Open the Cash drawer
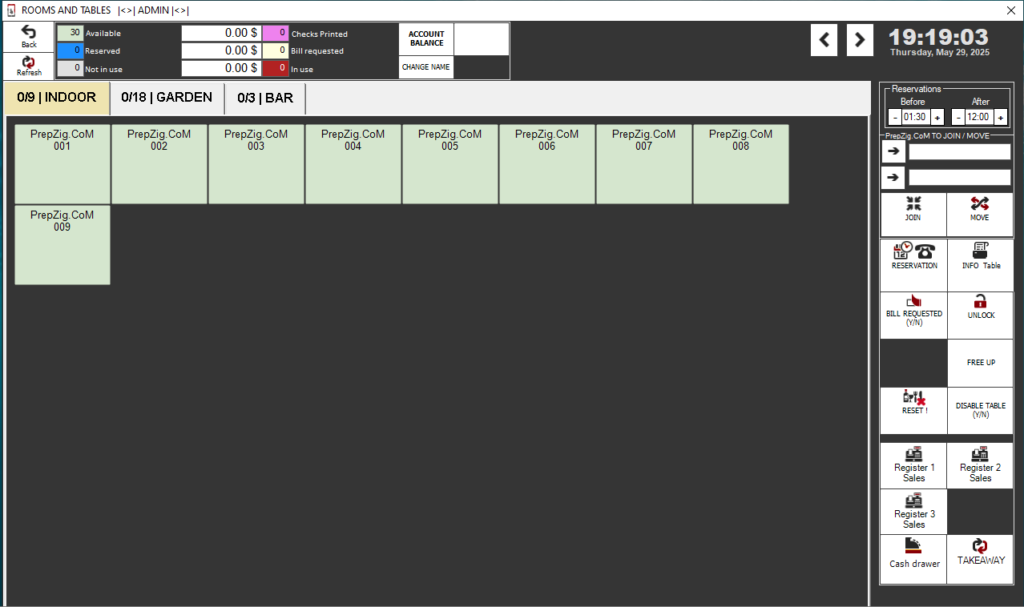Viewport: 1024px width, 607px height. [x=914, y=559]
